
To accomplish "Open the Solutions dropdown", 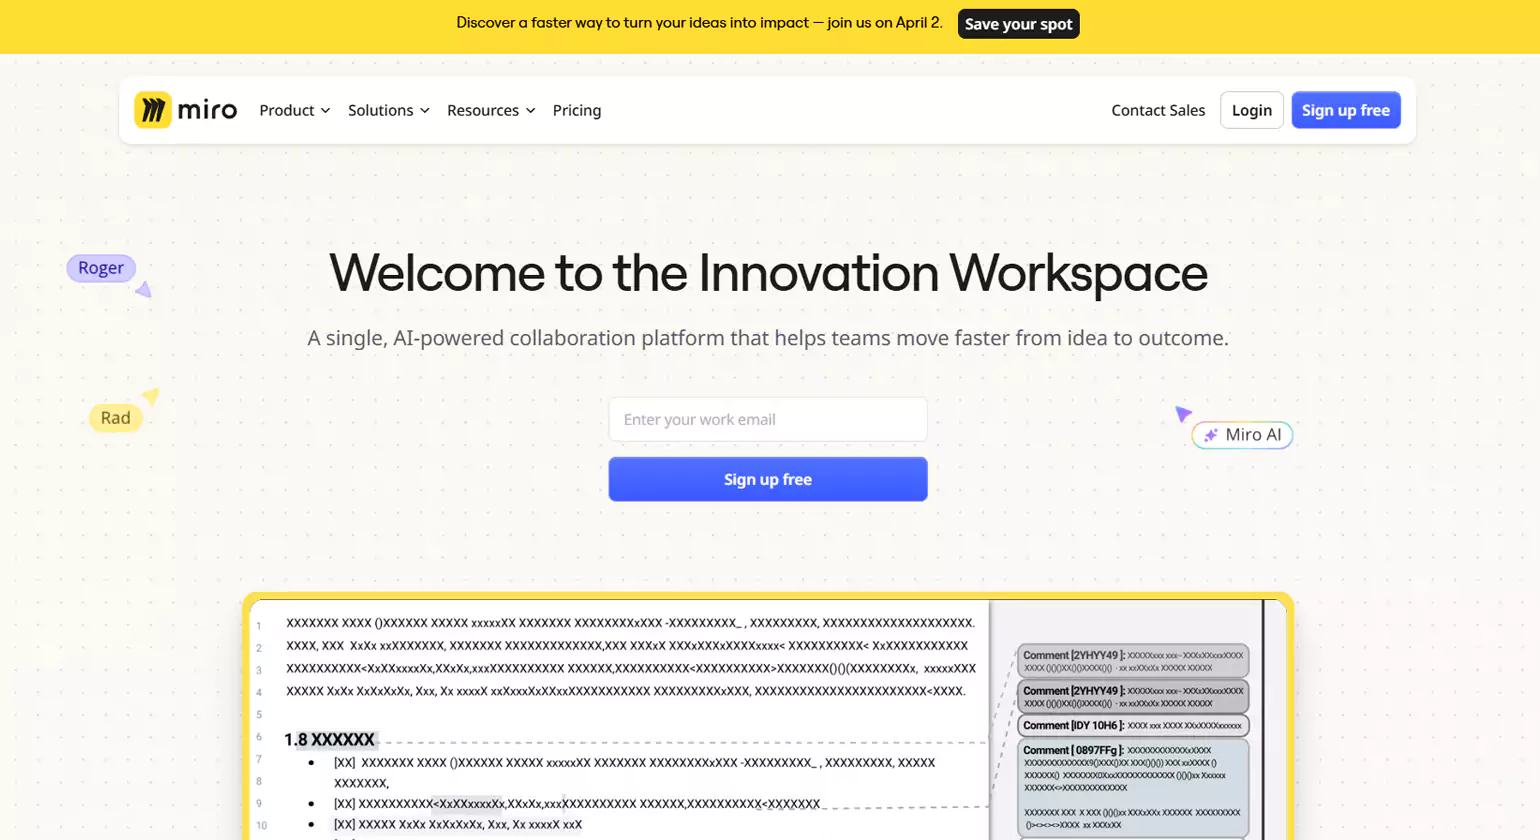I will 388,110.
